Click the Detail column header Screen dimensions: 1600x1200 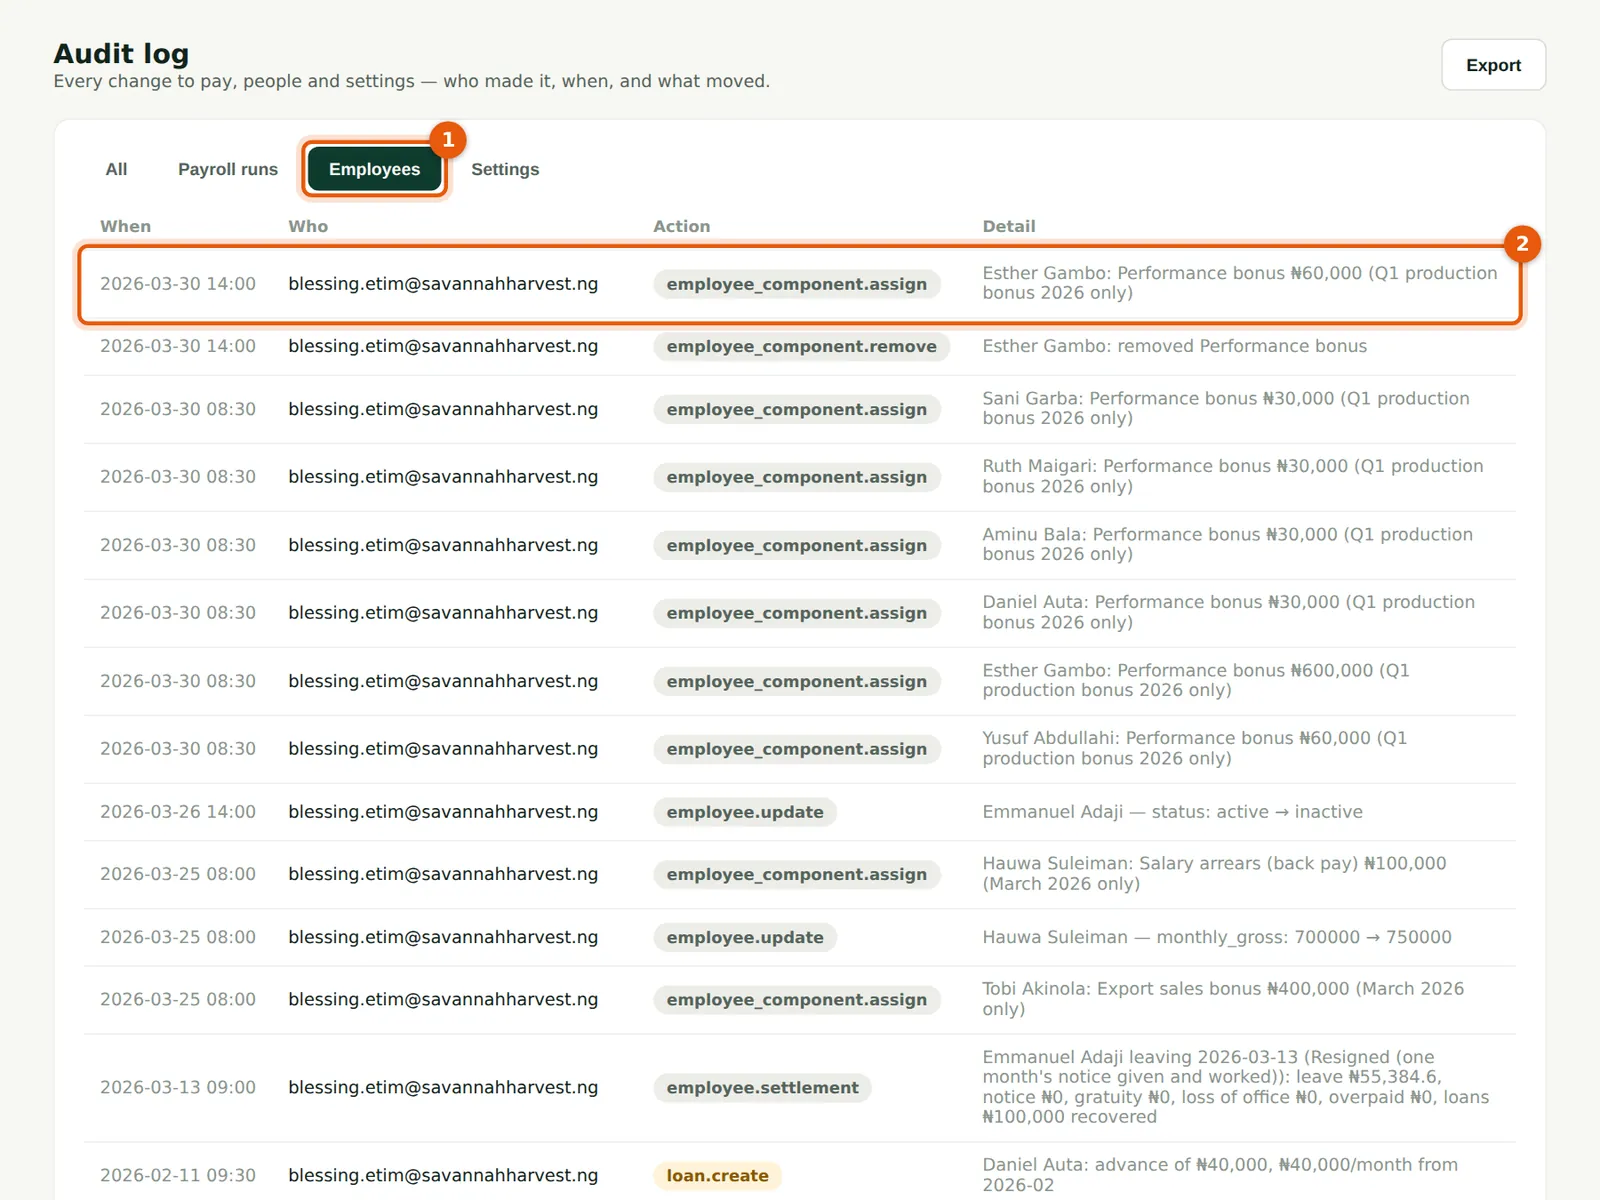tap(1008, 226)
